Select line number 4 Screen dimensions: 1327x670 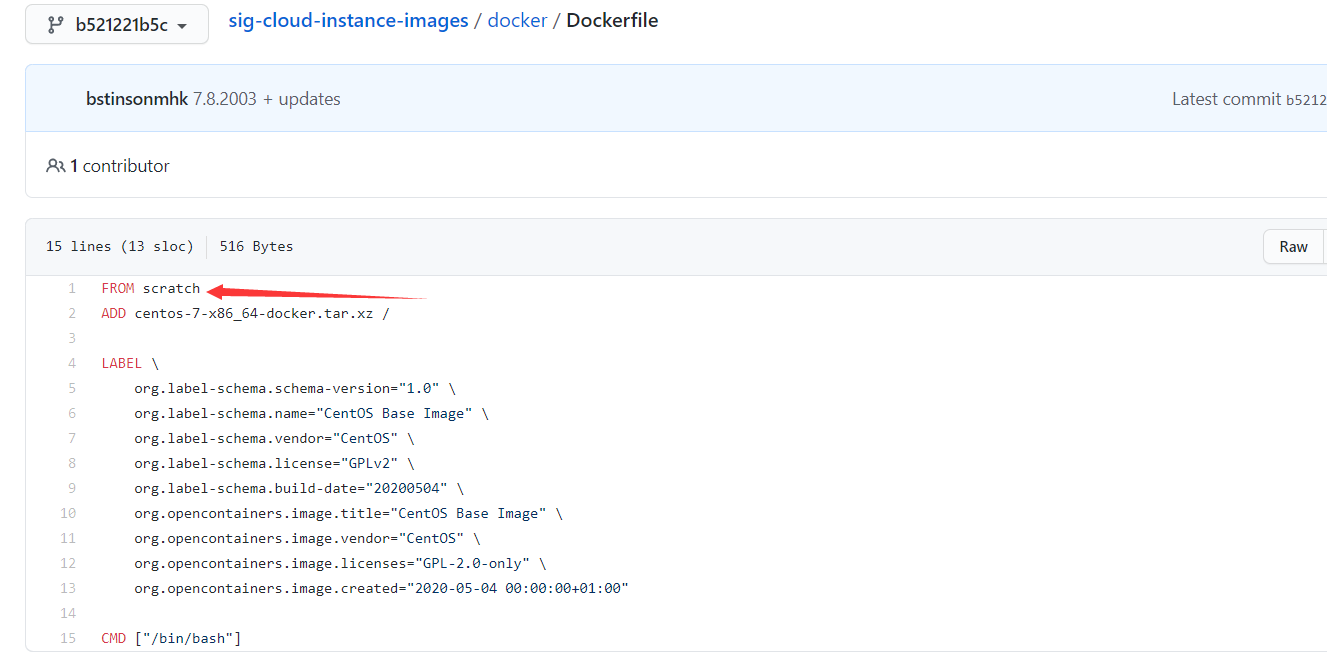click(x=71, y=363)
